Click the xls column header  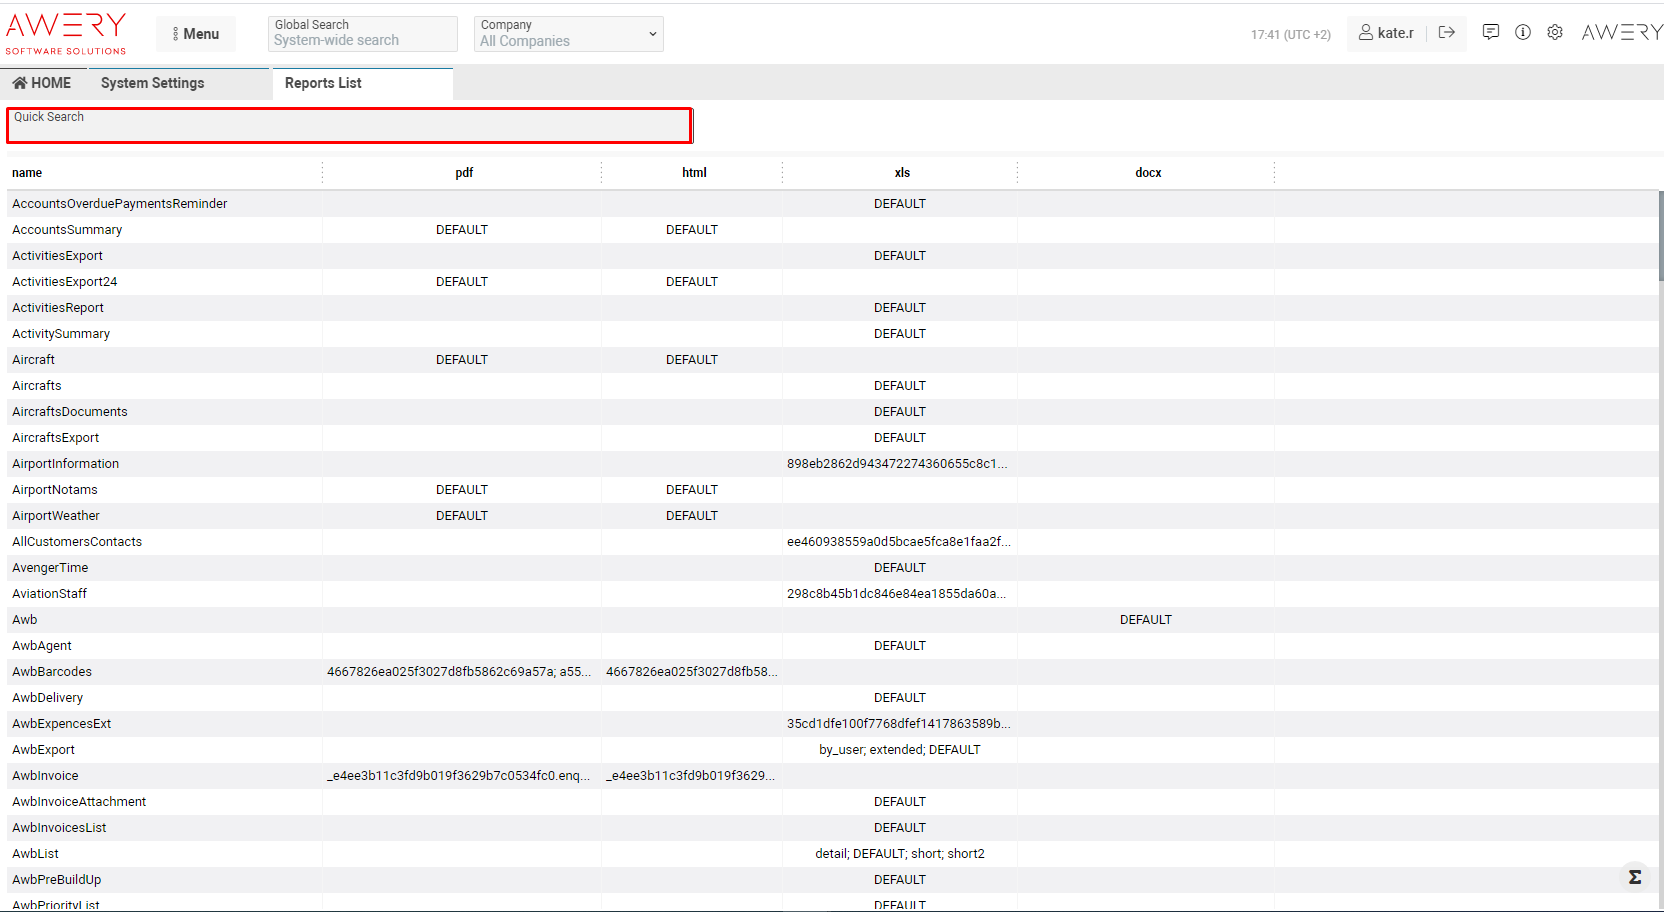pos(902,173)
